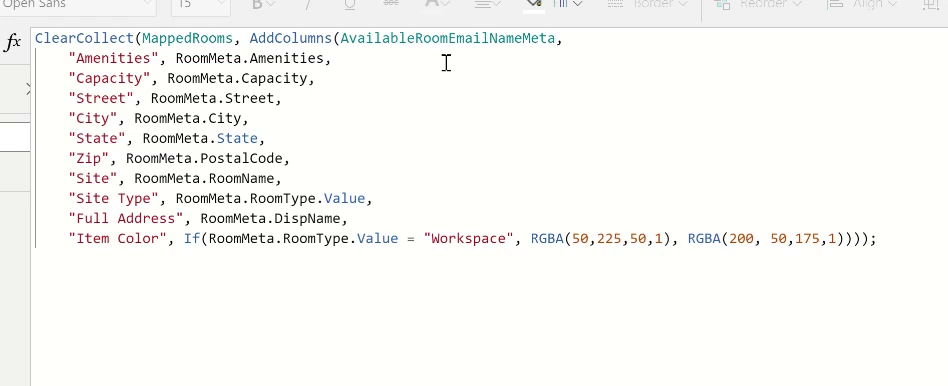Click the ClearCollect function in formula
The width and height of the screenshot is (948, 386).
tap(84, 38)
